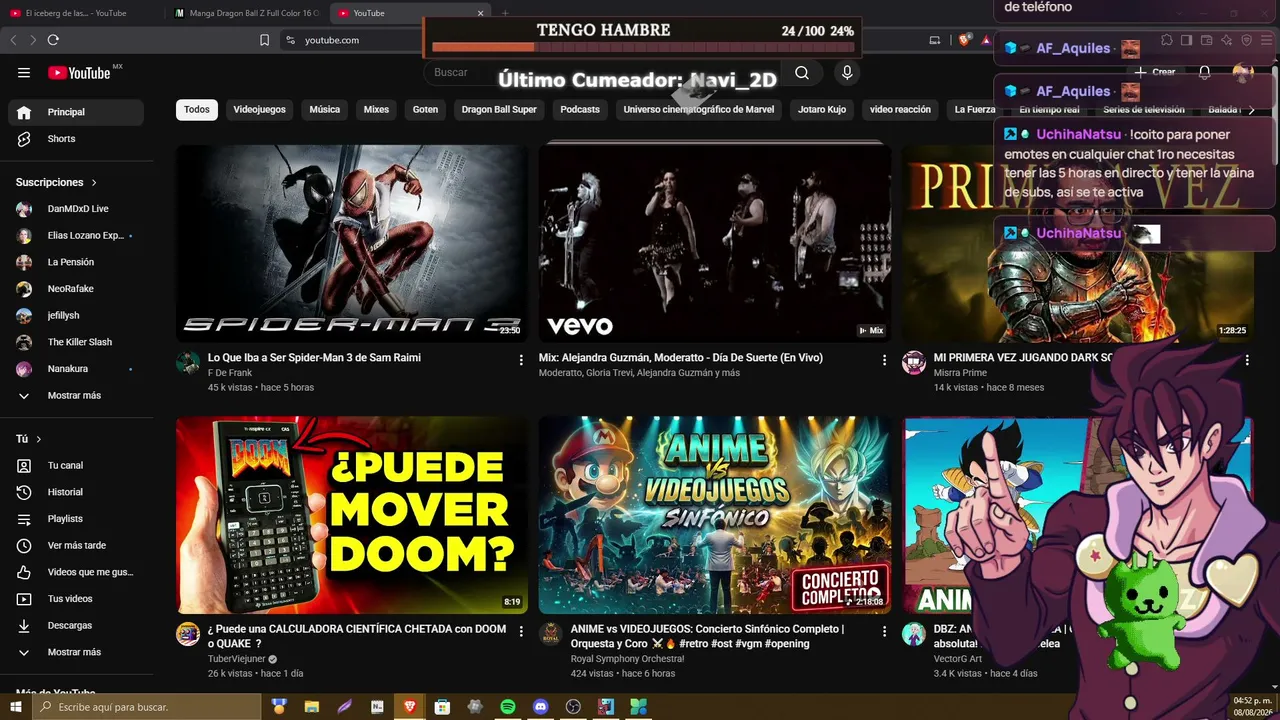Open YouTube notifications bell
Image resolution: width=1280 pixels, height=720 pixels.
pyautogui.click(x=1205, y=72)
